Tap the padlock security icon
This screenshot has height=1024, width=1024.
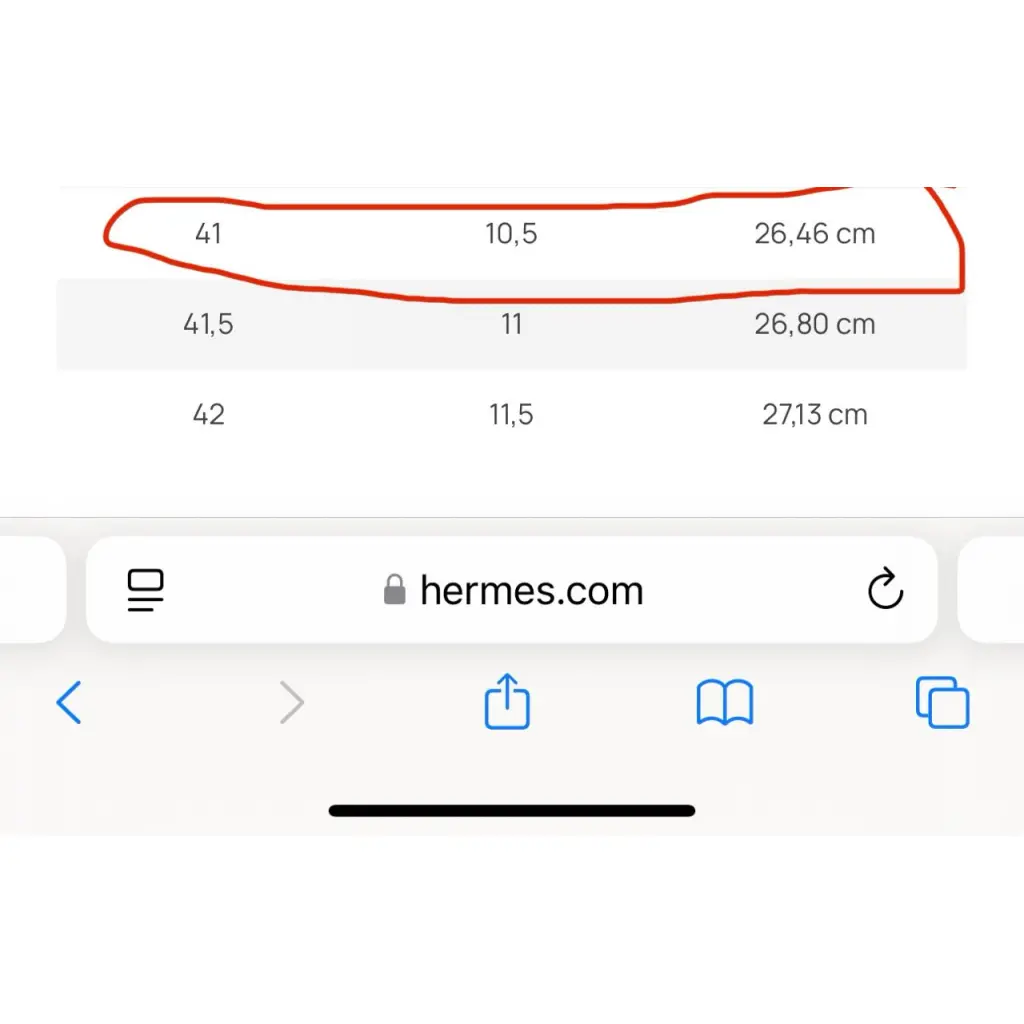click(x=394, y=590)
